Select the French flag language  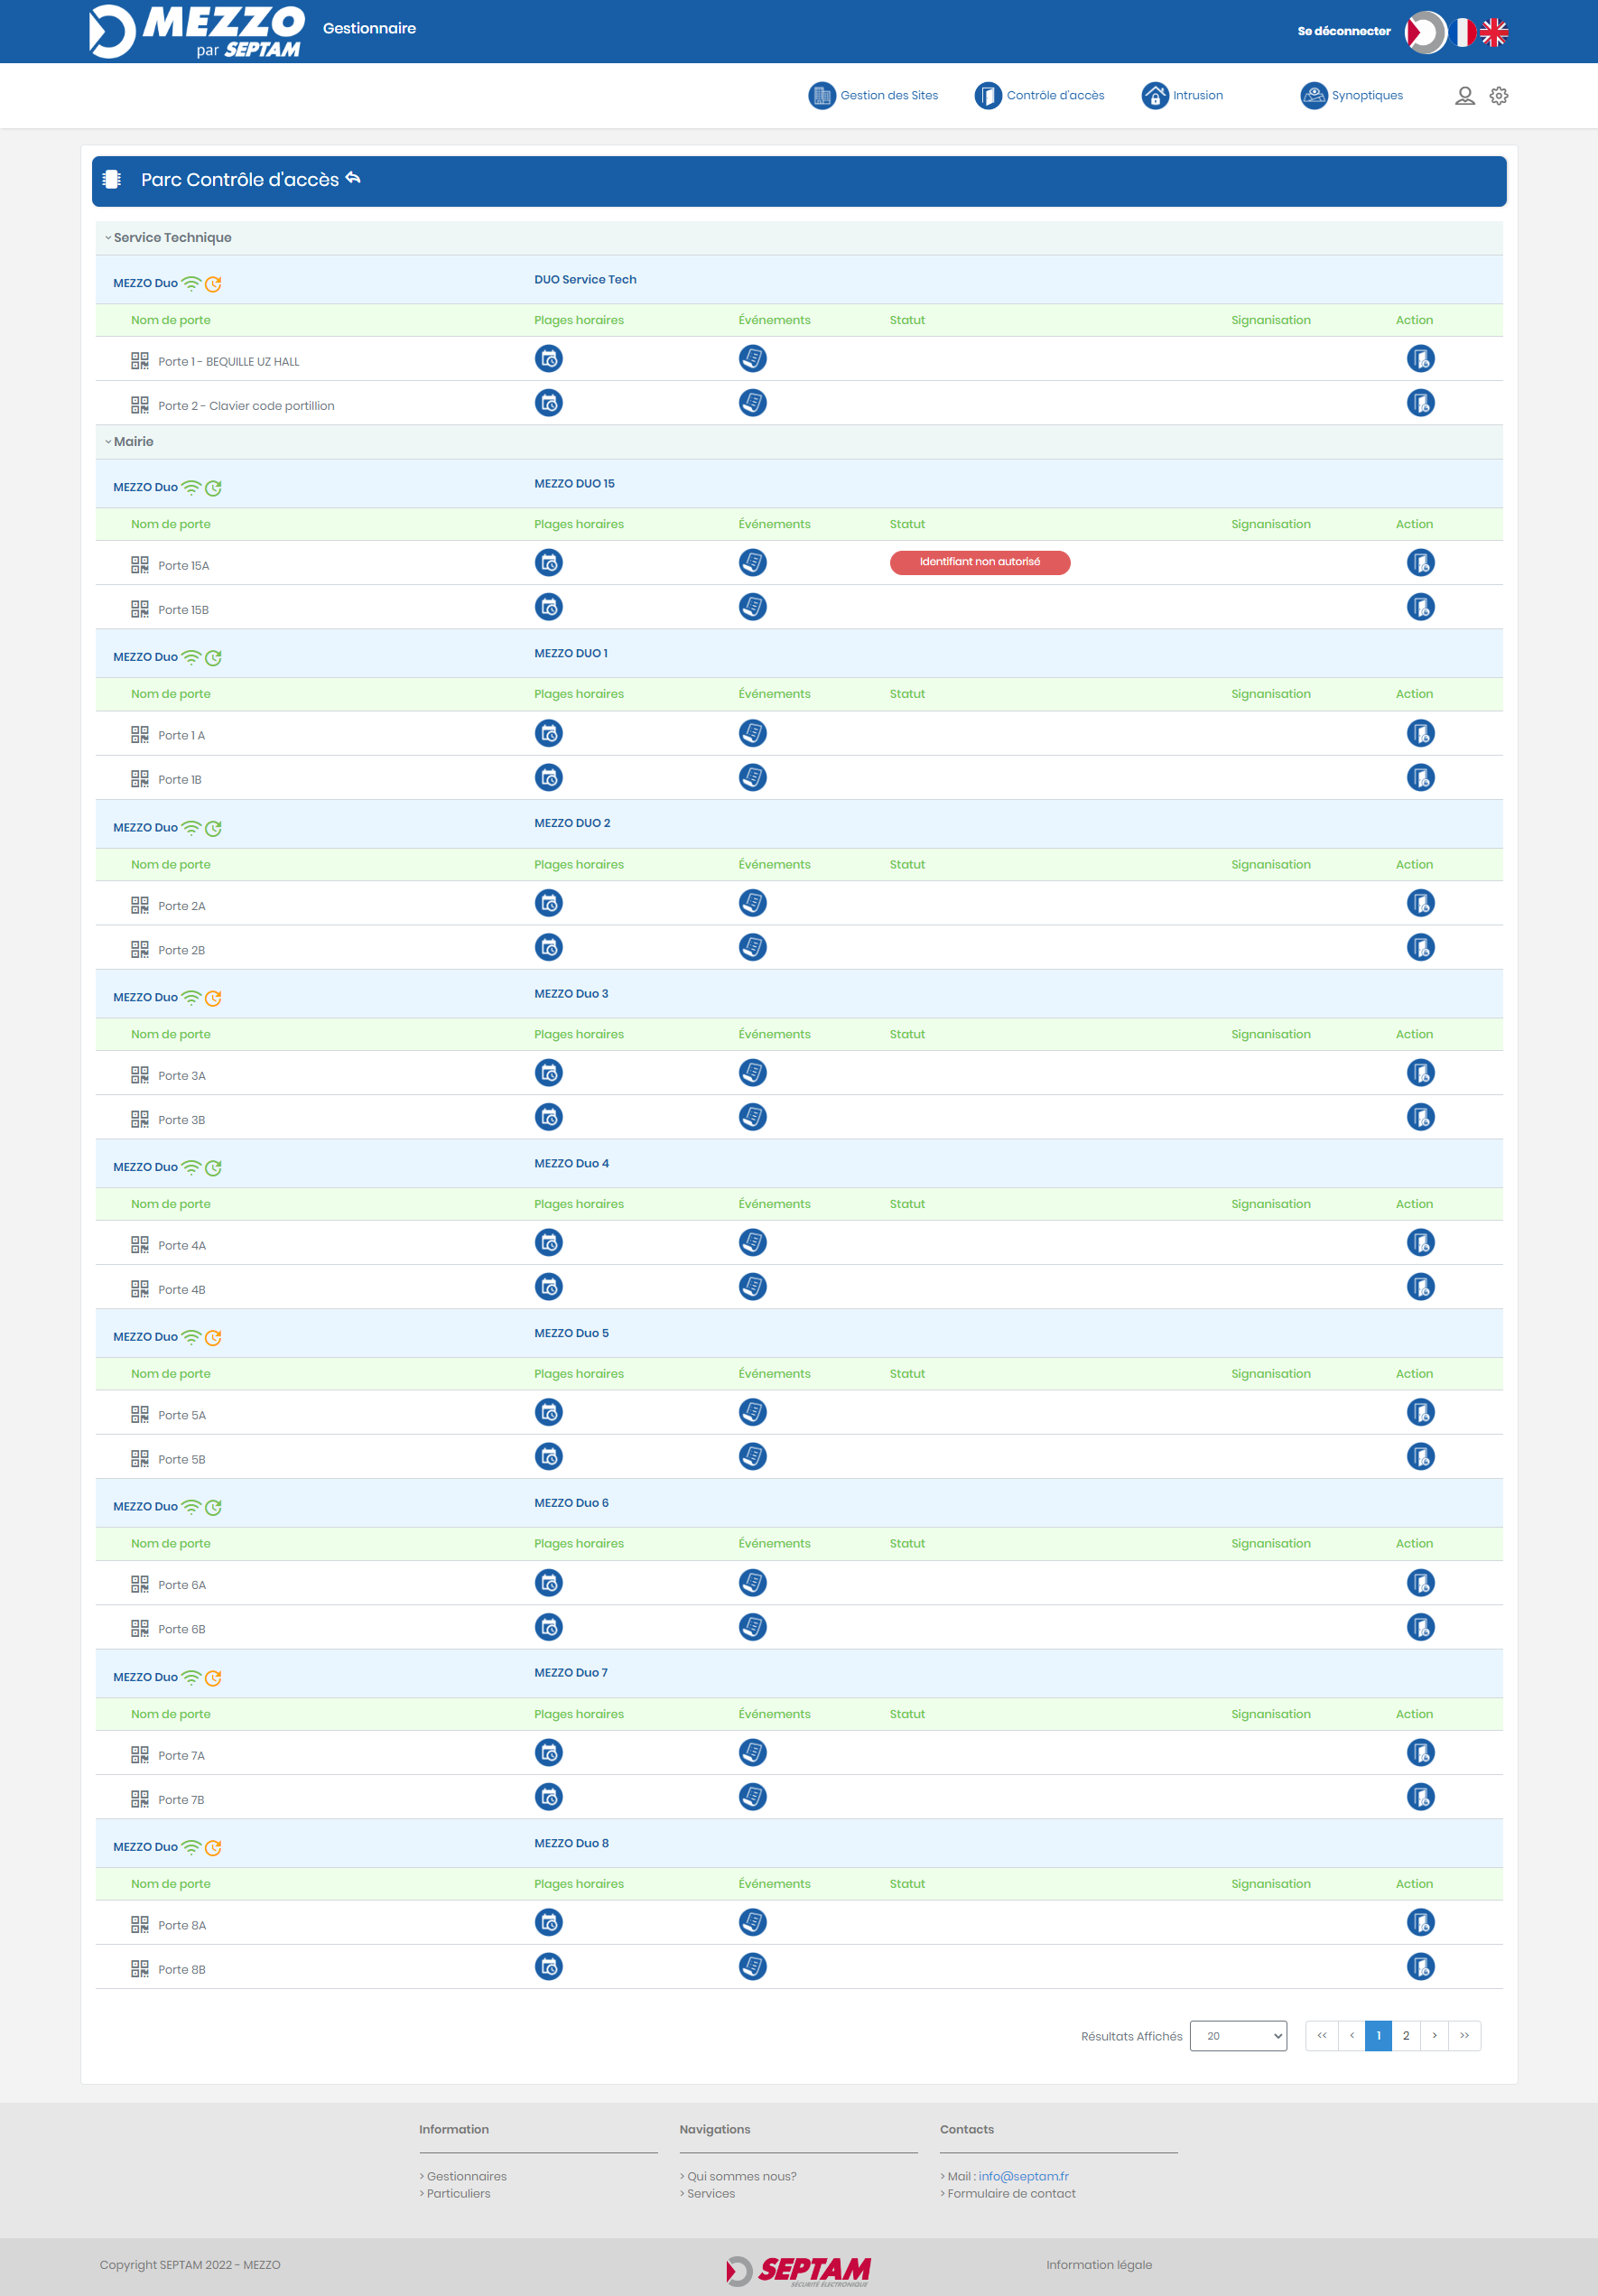click(1464, 32)
